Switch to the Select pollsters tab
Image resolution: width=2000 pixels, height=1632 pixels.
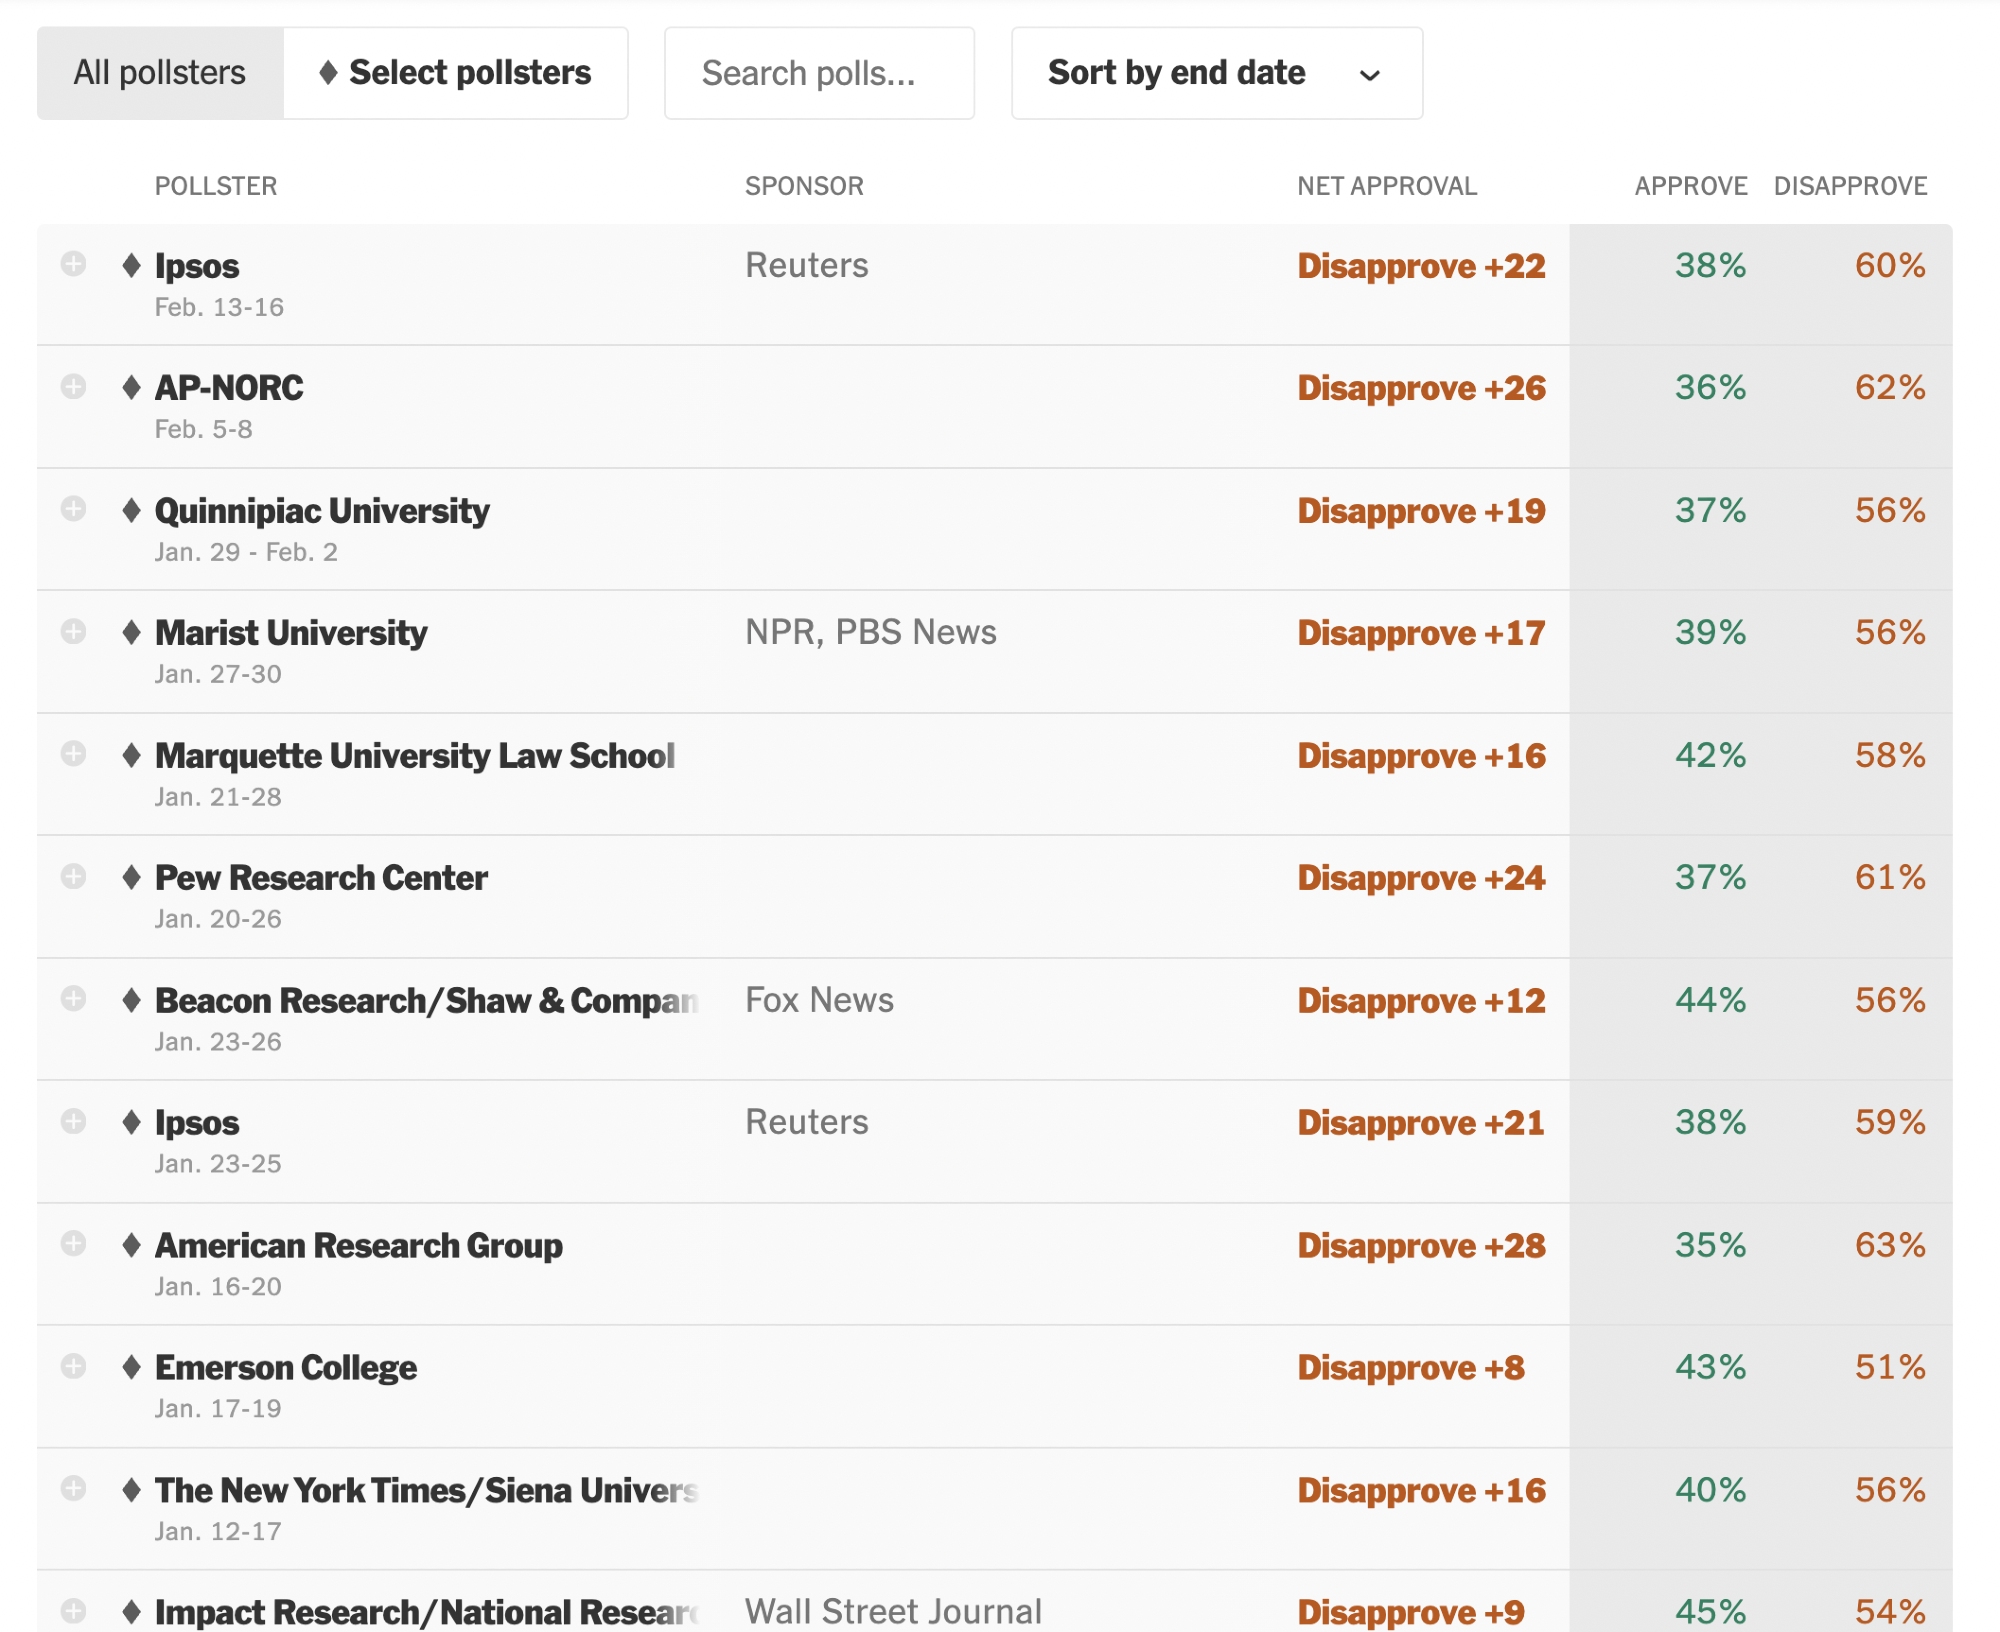tap(455, 73)
